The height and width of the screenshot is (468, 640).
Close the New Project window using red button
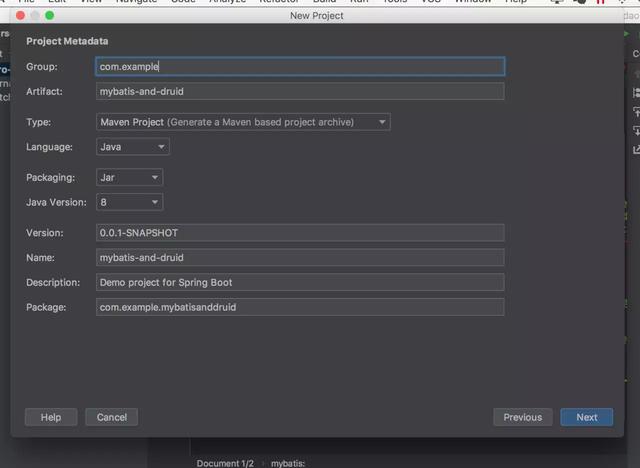[x=20, y=16]
